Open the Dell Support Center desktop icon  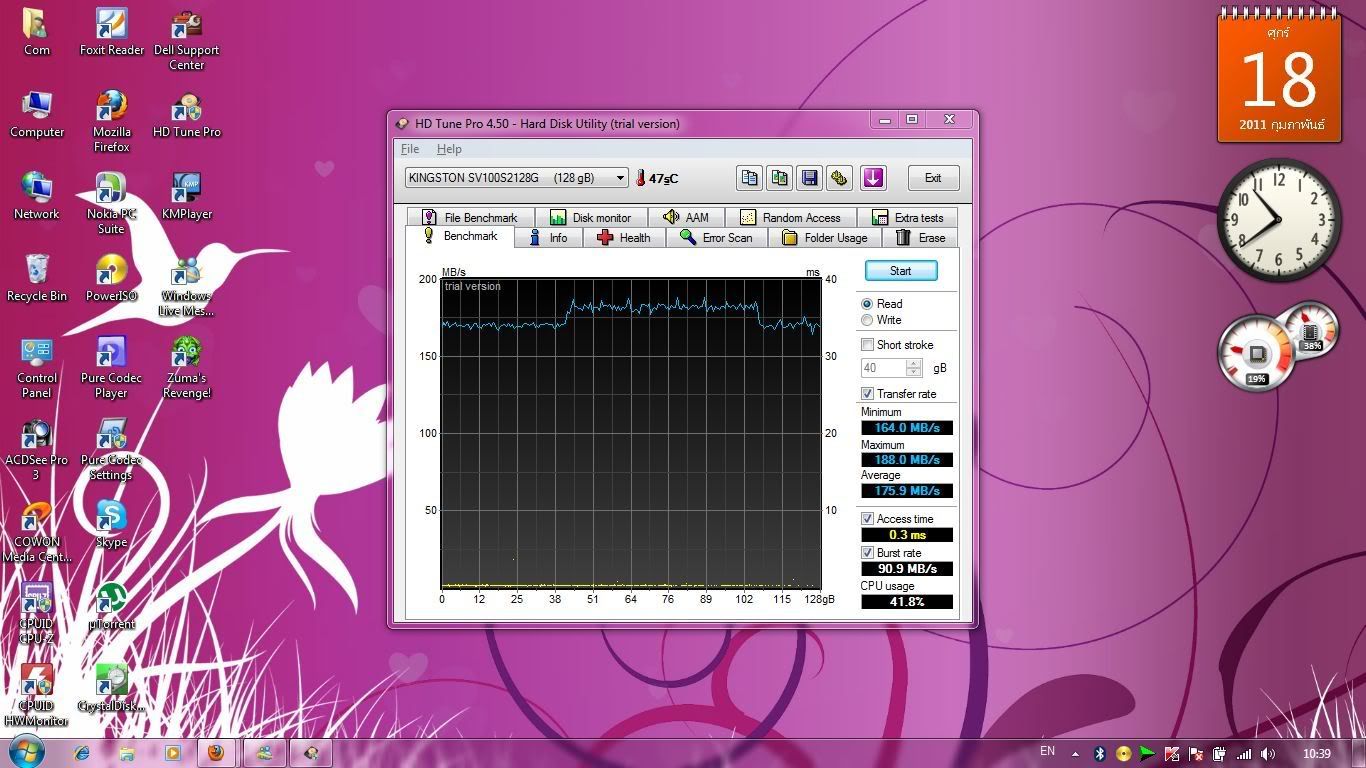point(186,40)
